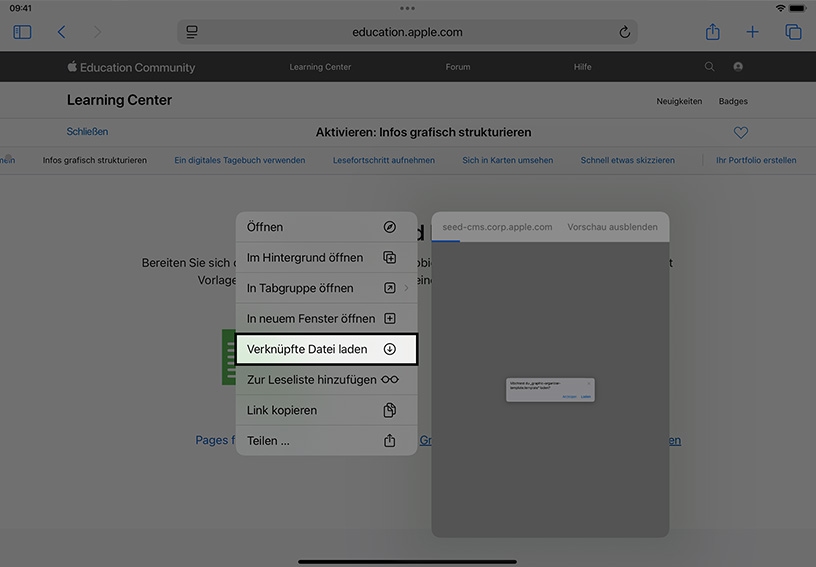Open the Hilfe nav link
This screenshot has height=567, width=816.
click(x=582, y=67)
